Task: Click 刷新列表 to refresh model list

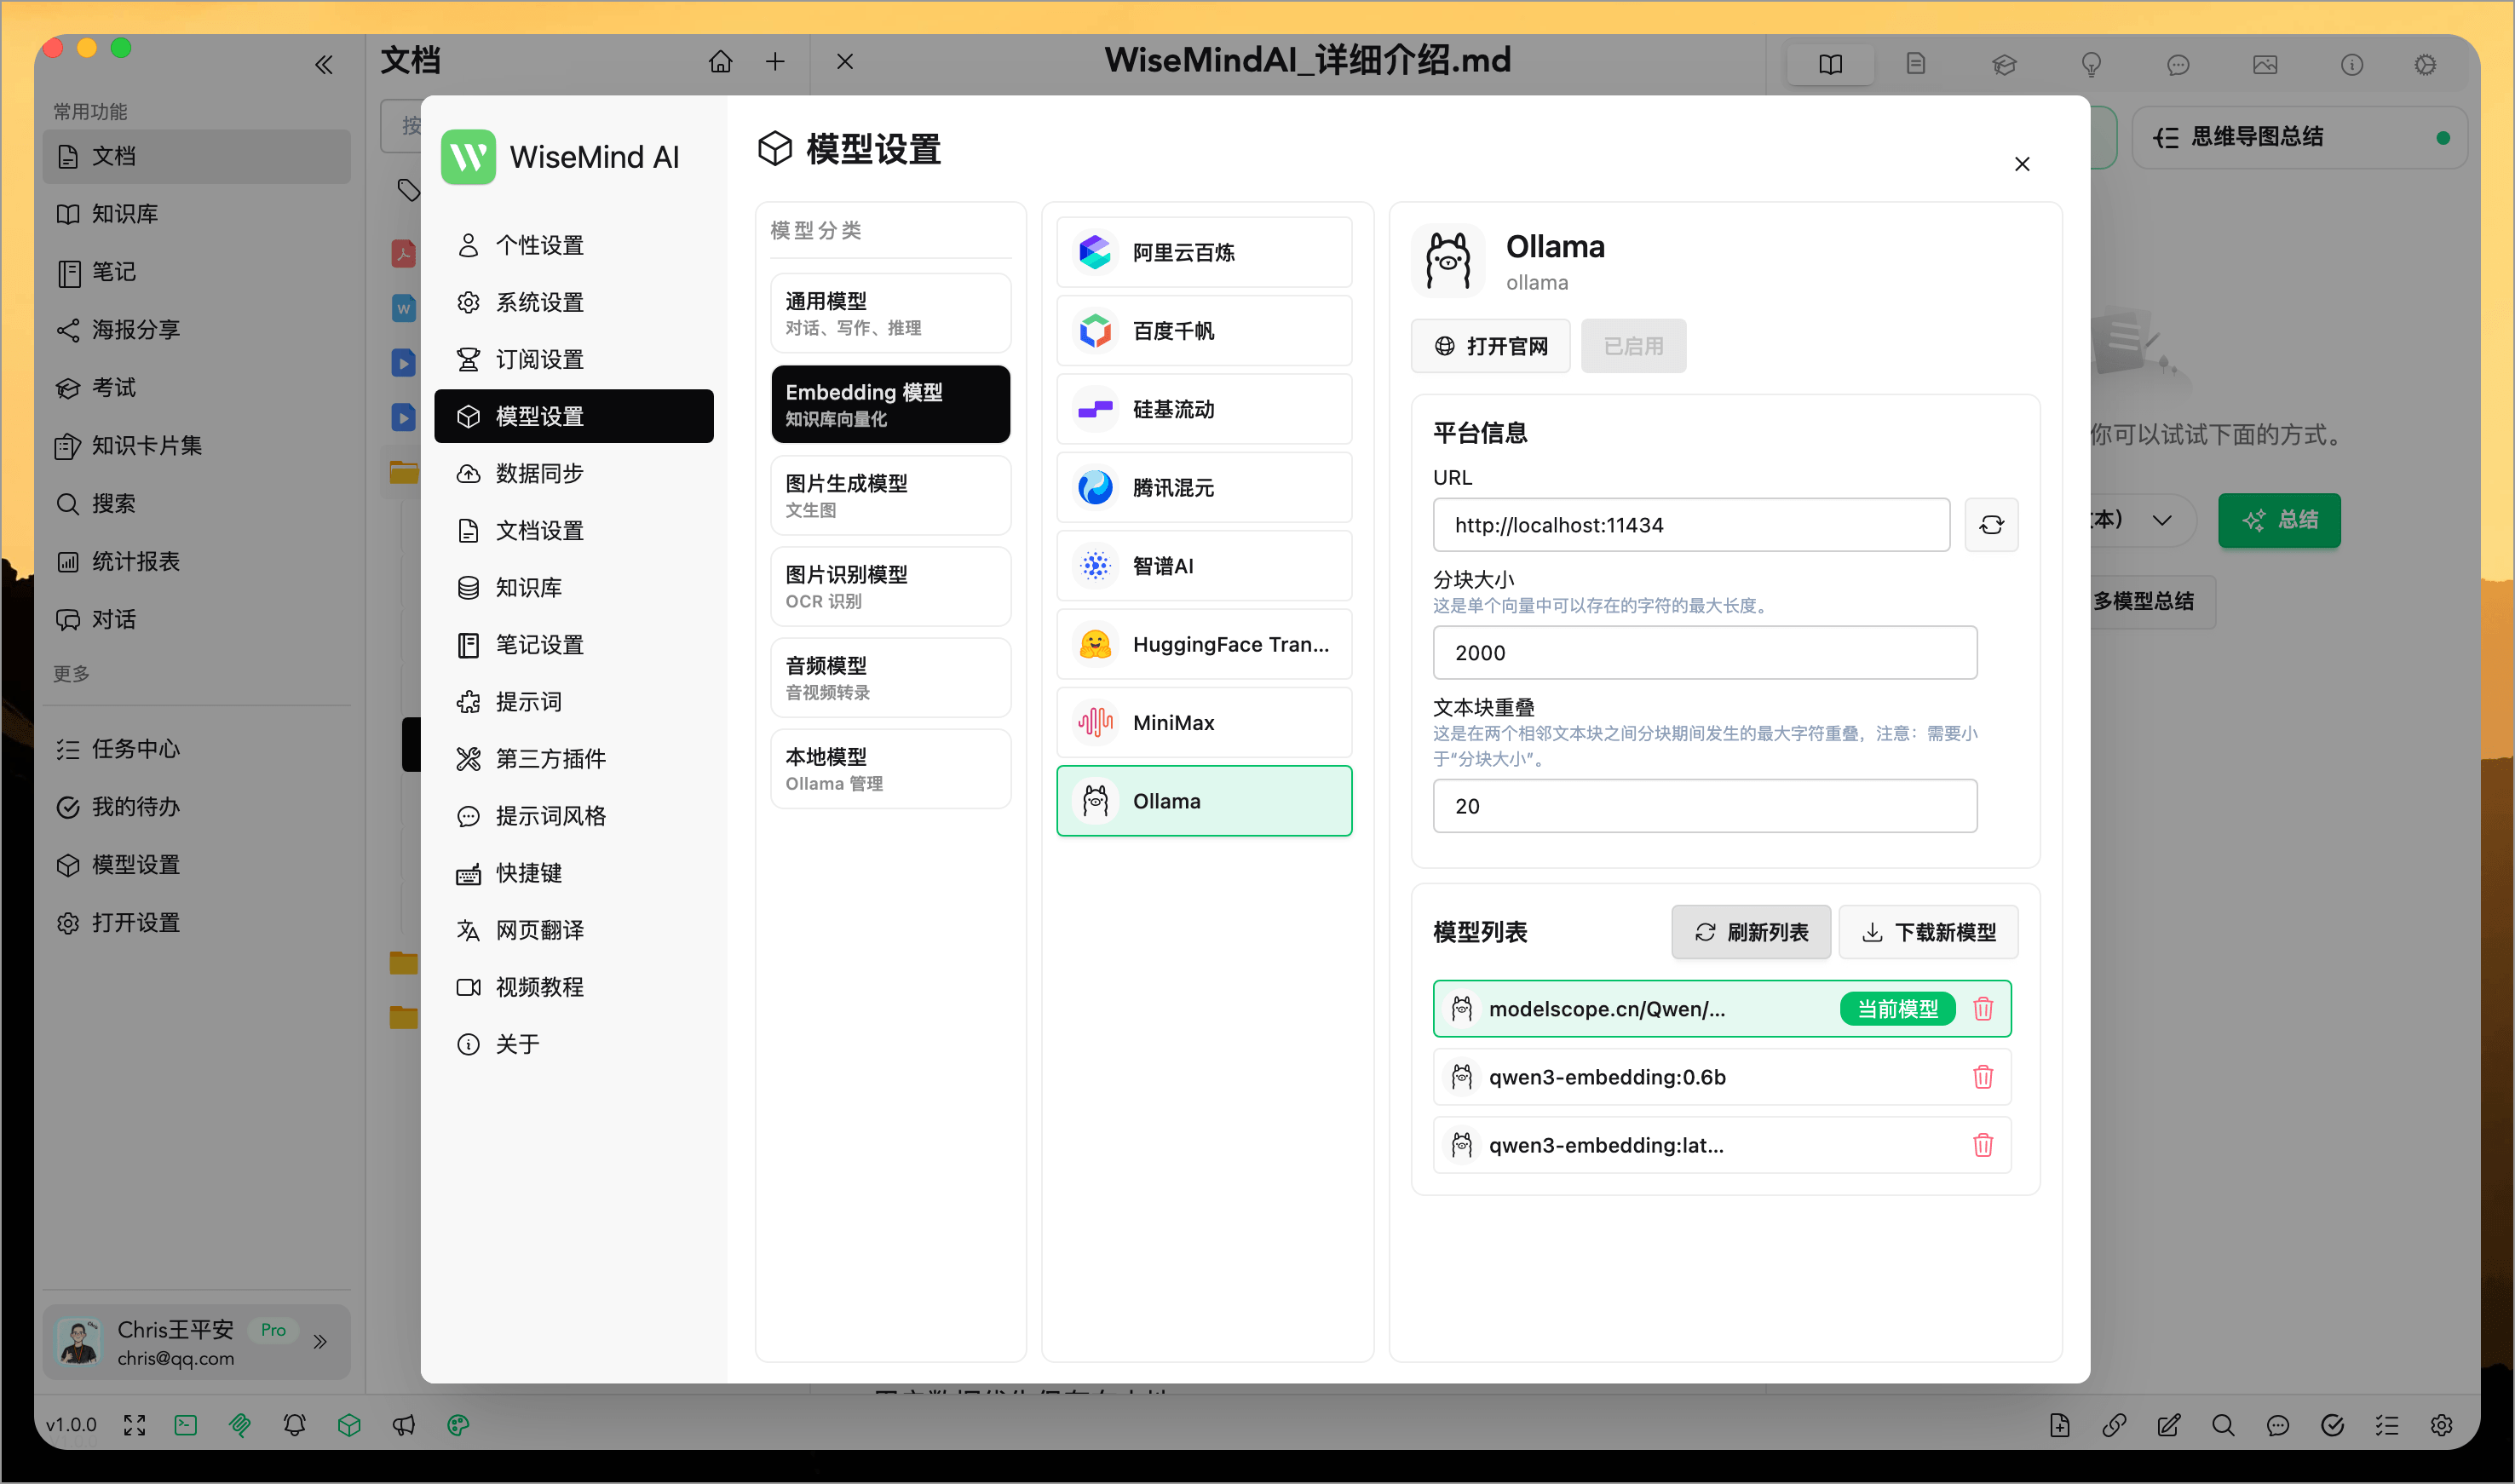Action: click(1751, 931)
